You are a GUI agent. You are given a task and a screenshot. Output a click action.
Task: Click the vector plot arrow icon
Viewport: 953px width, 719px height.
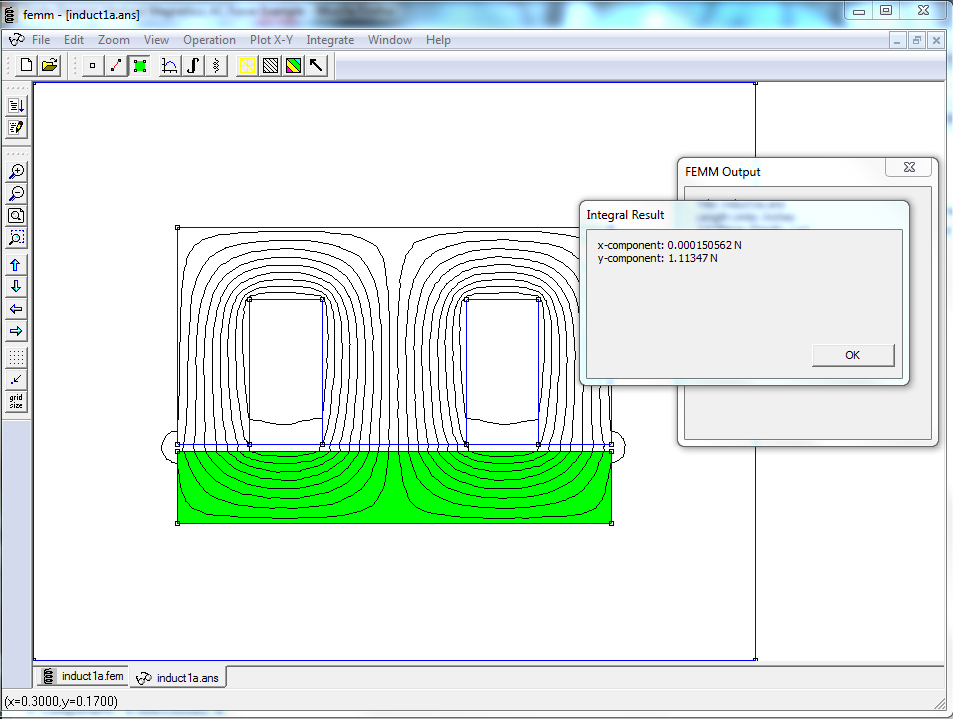317,65
